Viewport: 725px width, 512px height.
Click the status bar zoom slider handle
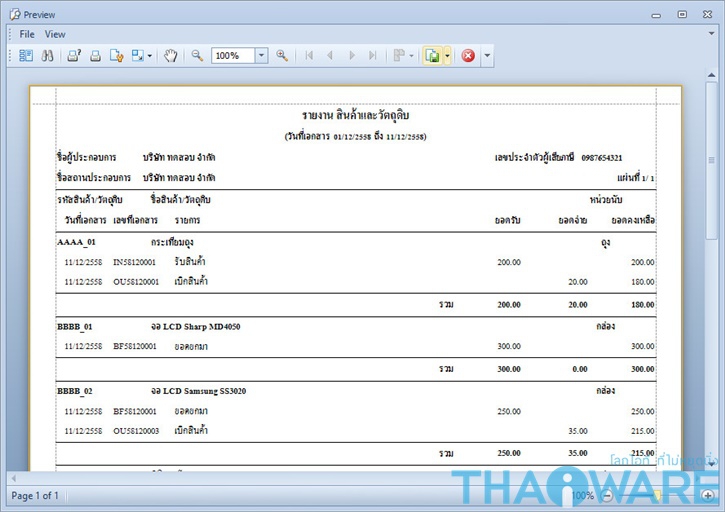point(657,496)
